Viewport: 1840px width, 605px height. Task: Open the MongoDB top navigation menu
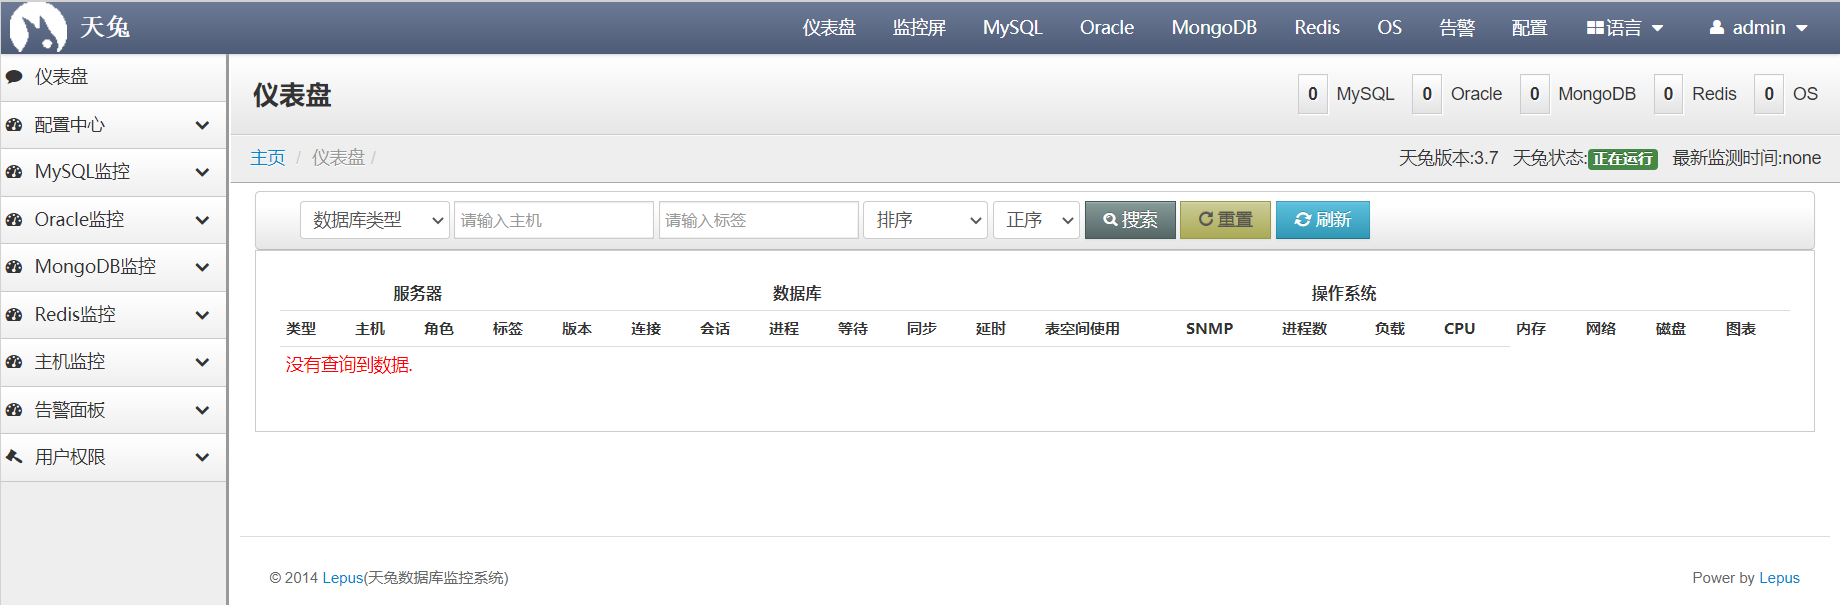click(x=1214, y=28)
